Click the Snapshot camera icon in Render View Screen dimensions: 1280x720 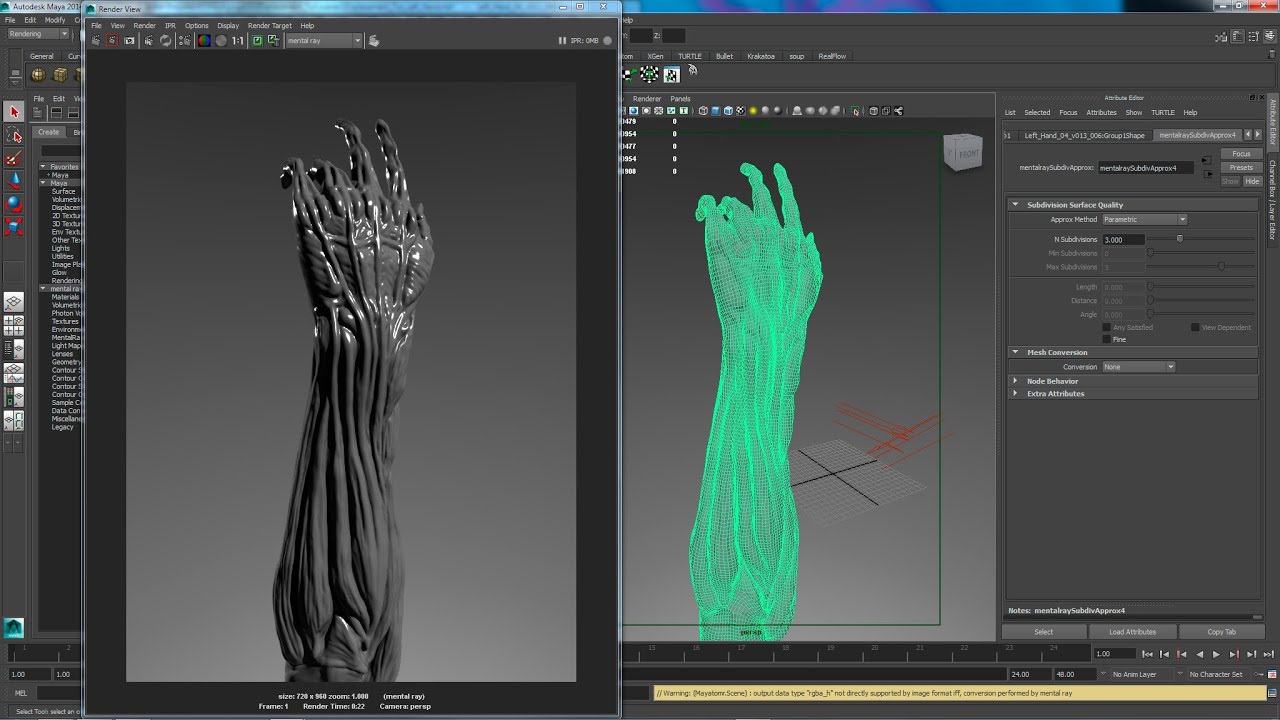[129, 41]
